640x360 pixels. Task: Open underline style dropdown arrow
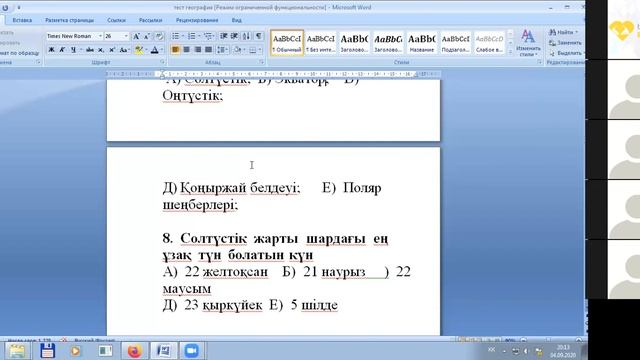point(81,50)
